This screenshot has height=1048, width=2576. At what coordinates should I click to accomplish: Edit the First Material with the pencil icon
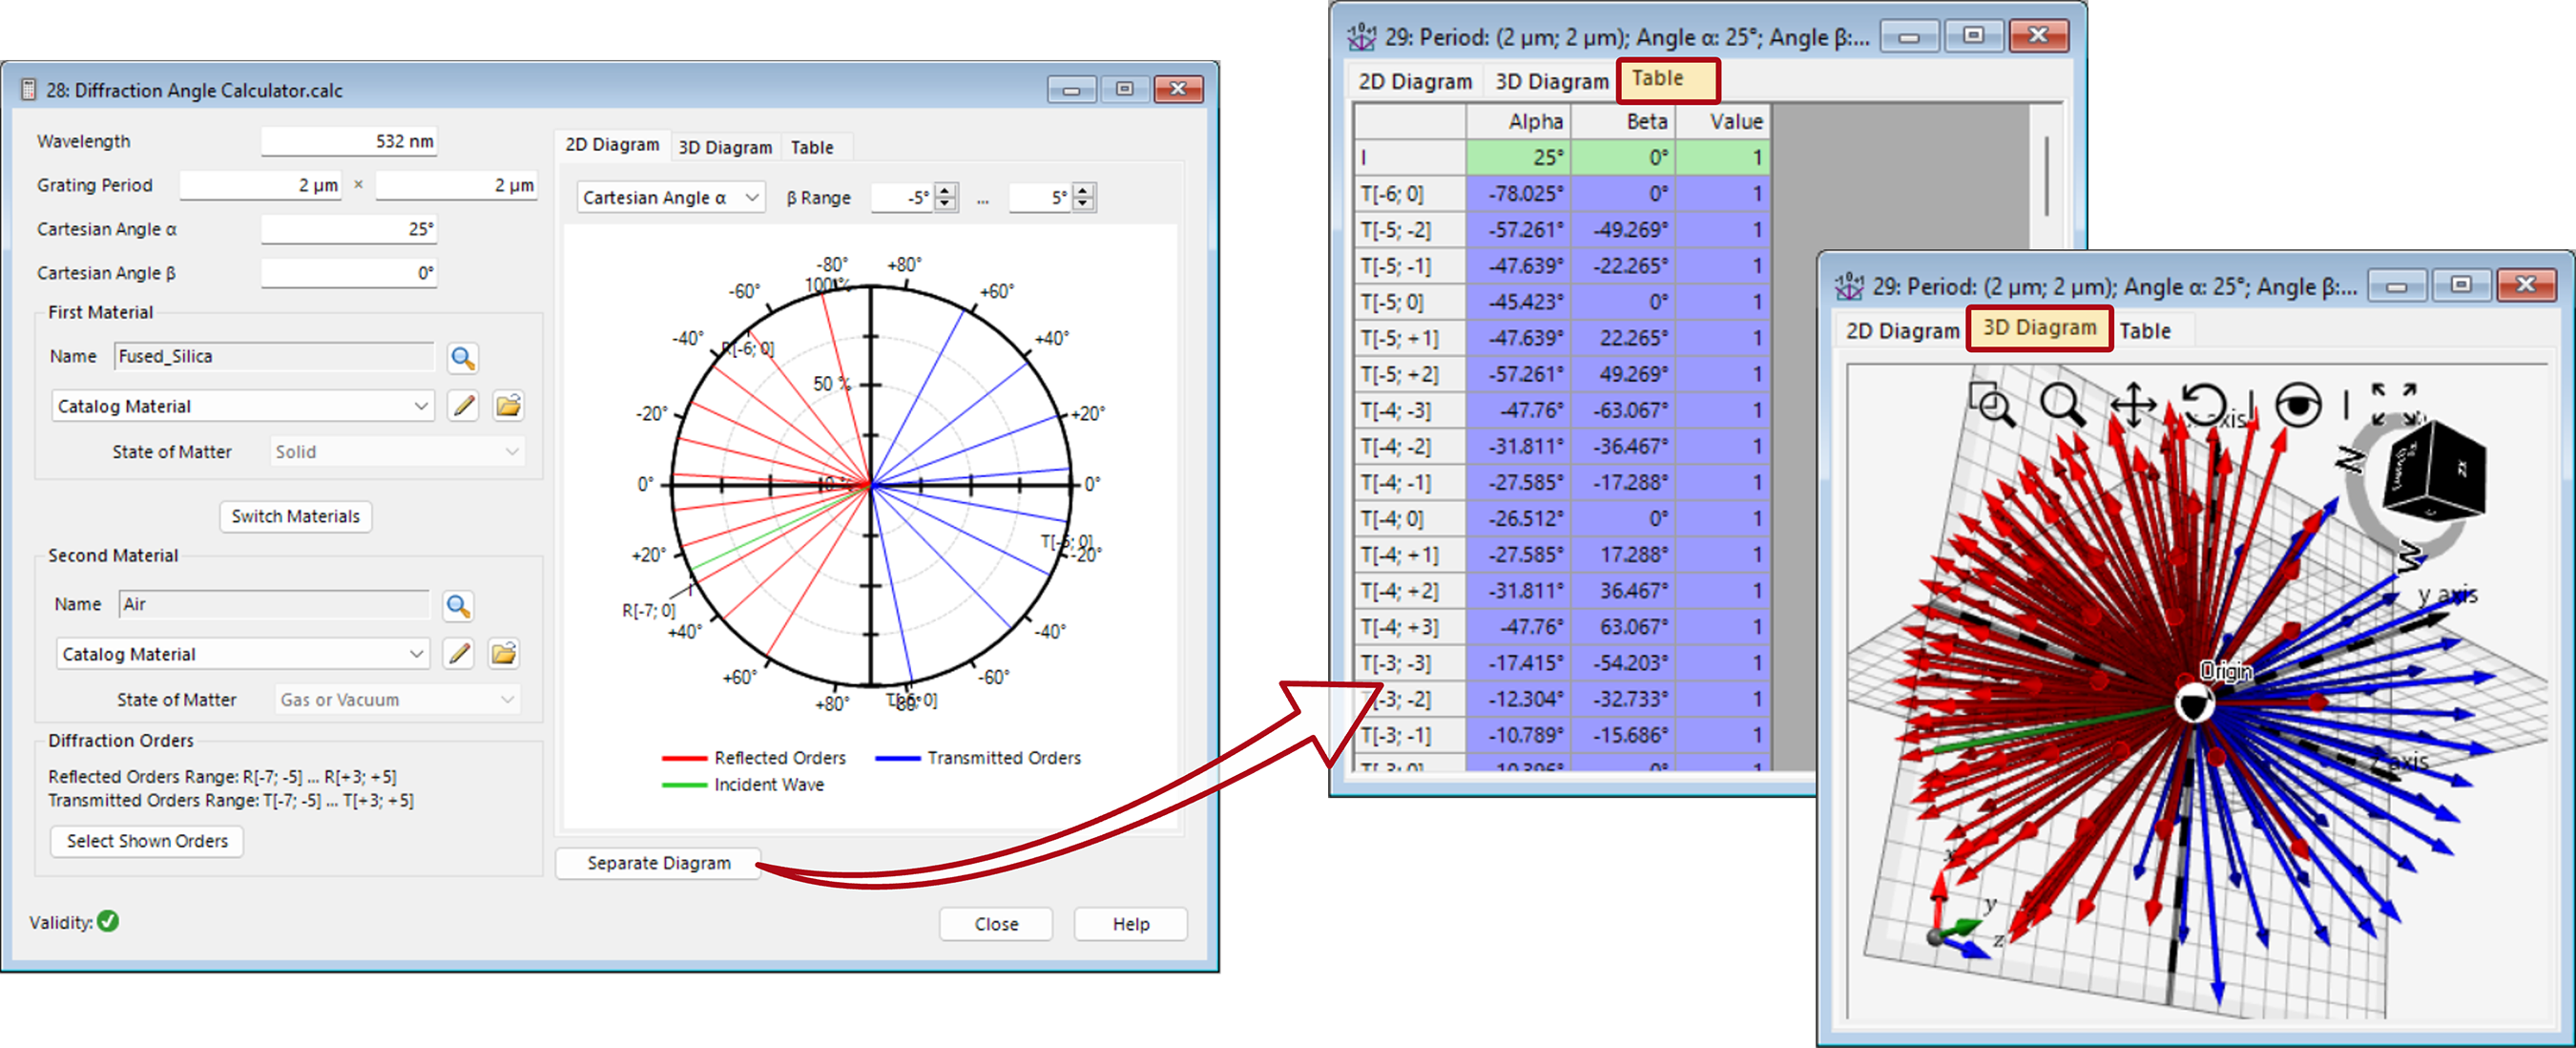[x=462, y=405]
